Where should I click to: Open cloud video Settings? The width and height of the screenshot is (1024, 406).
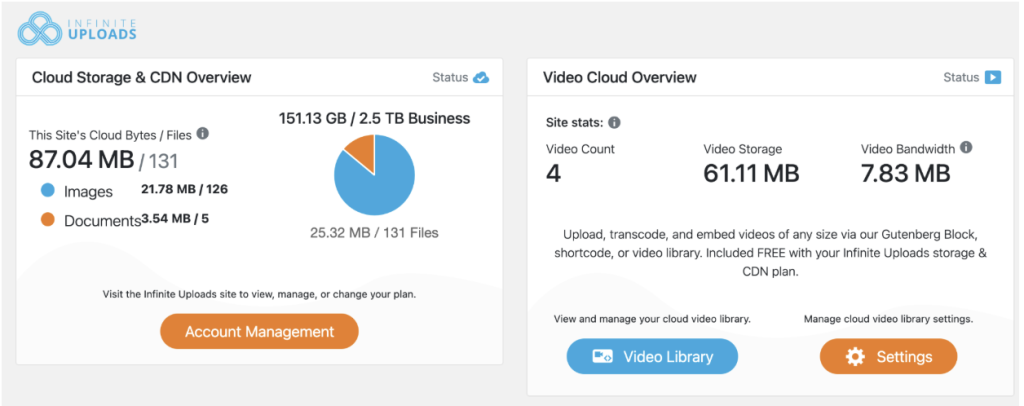(888, 356)
